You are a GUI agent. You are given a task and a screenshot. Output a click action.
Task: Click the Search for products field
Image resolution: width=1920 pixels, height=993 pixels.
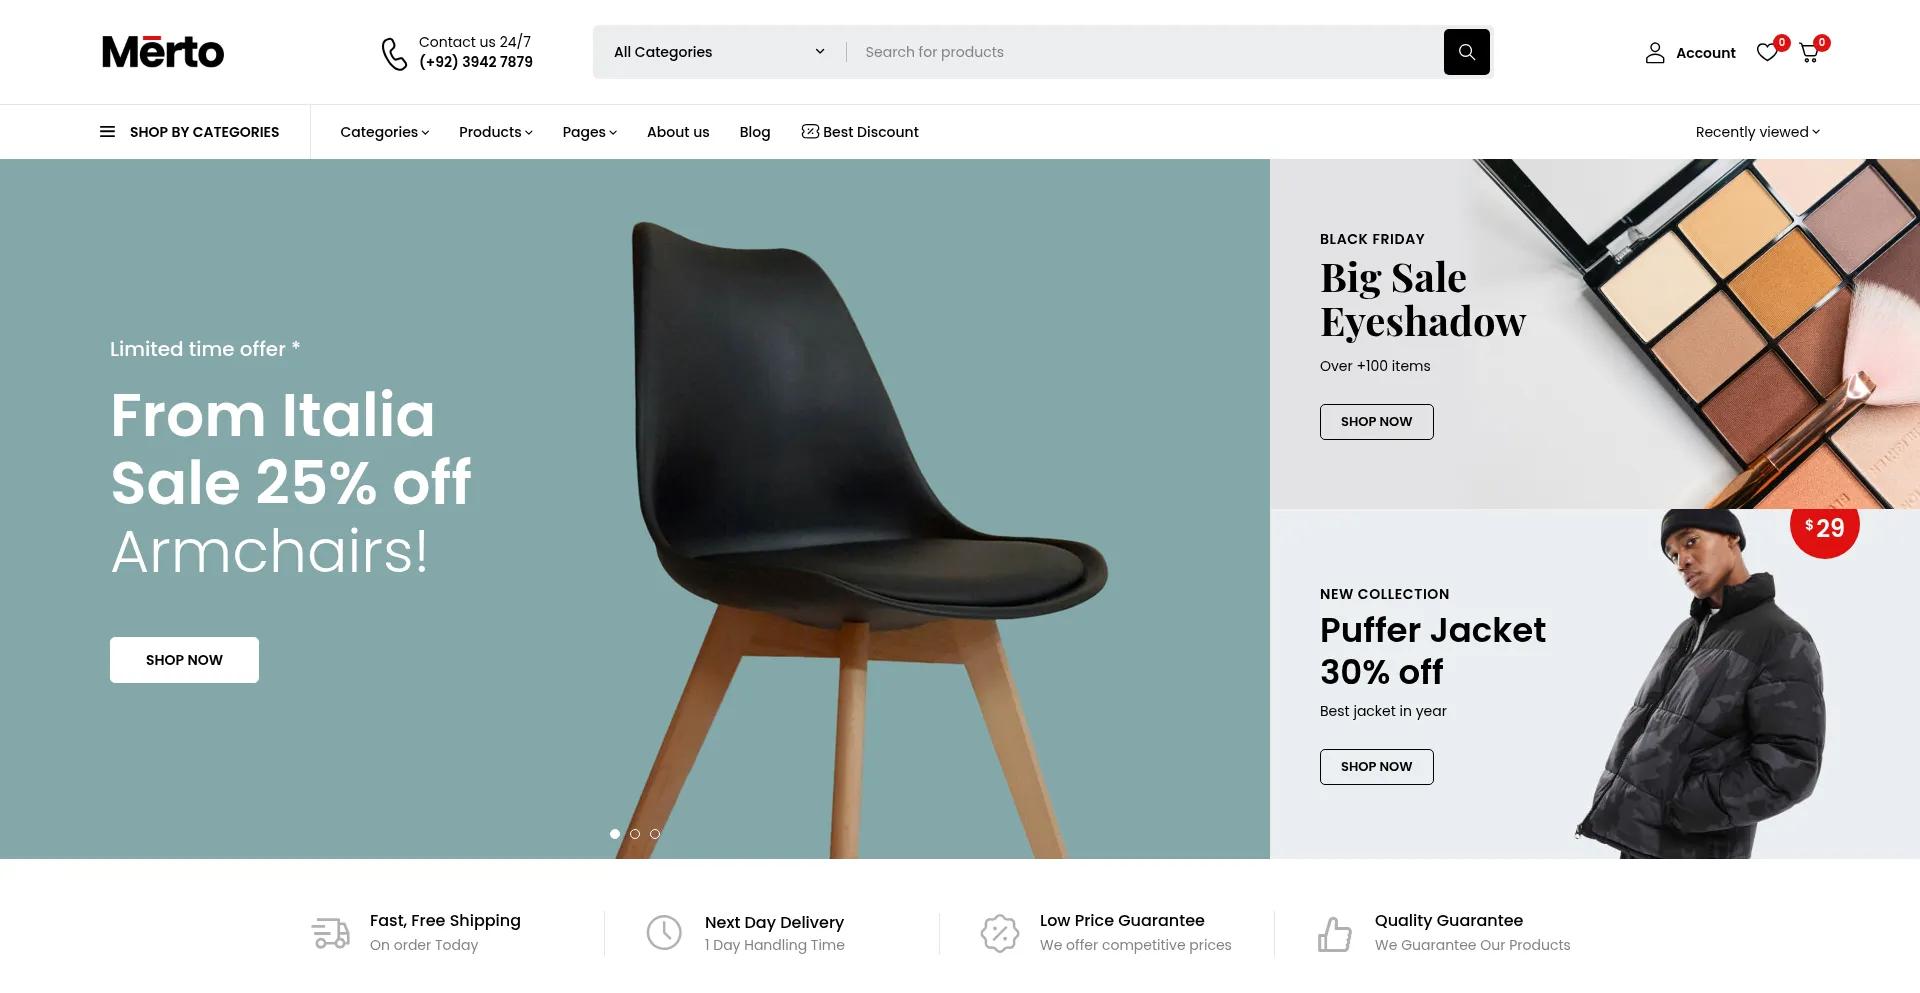pos(1144,52)
